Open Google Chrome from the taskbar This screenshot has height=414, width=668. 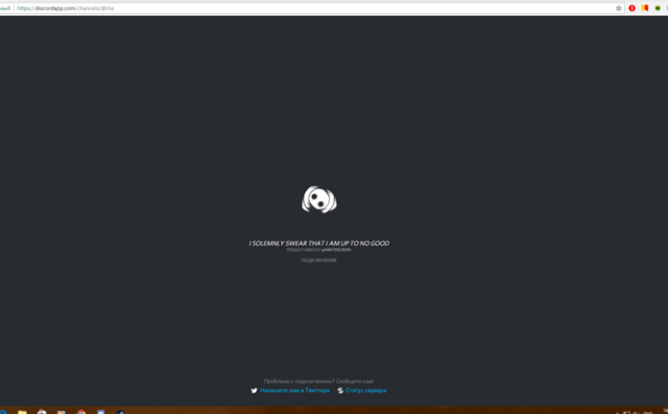point(81,411)
